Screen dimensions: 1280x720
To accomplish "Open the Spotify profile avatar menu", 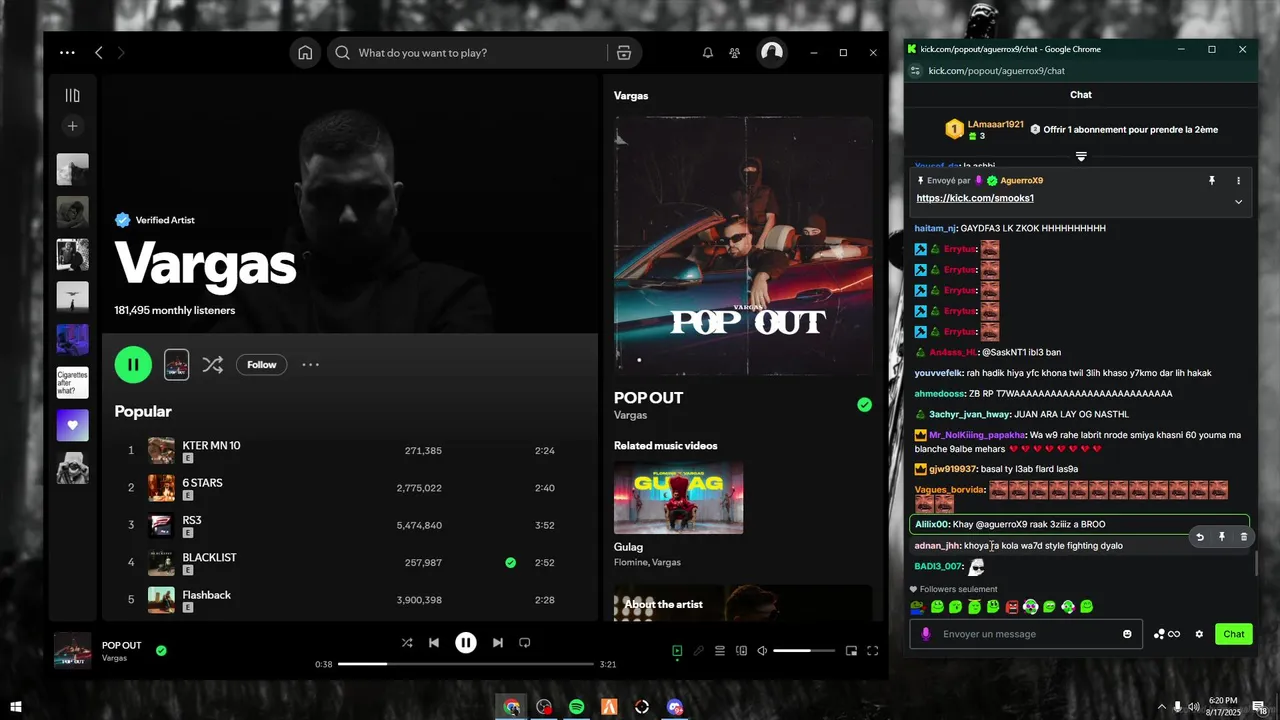I will pyautogui.click(x=772, y=53).
